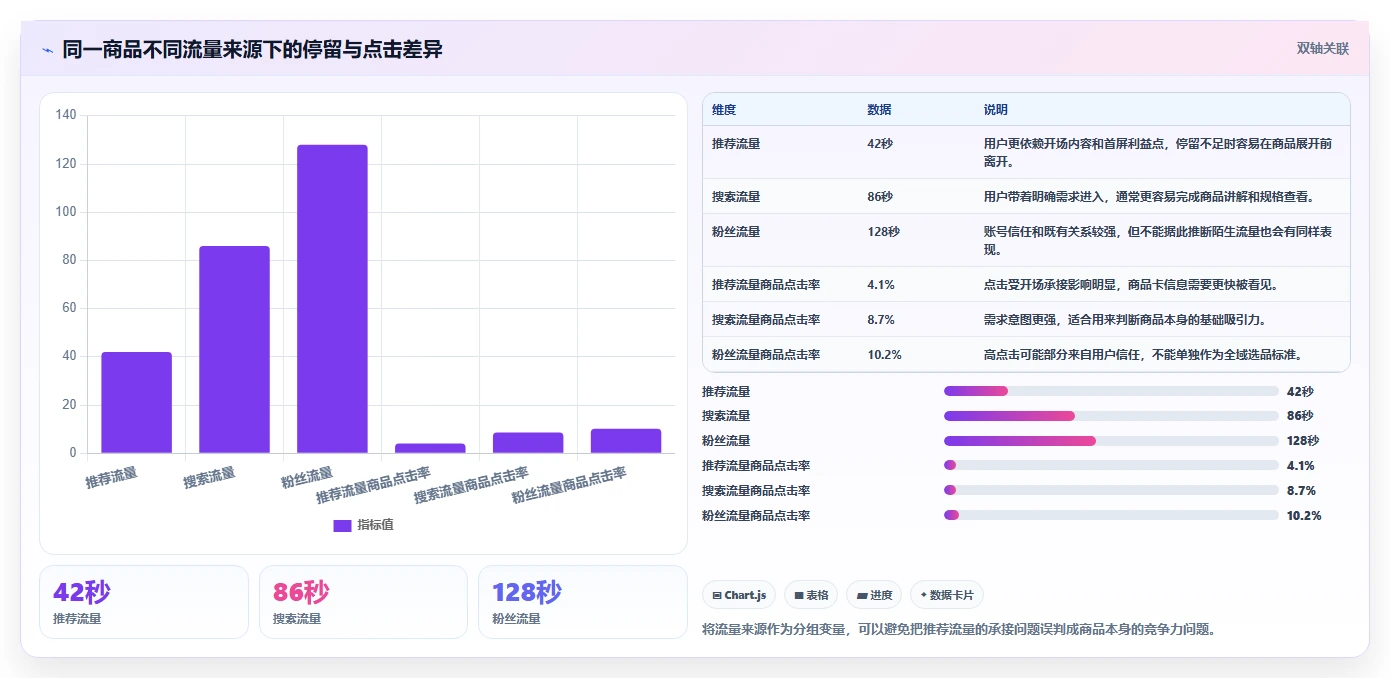Click the 128秒 value in the table
1390x678 pixels.
coord(883,232)
